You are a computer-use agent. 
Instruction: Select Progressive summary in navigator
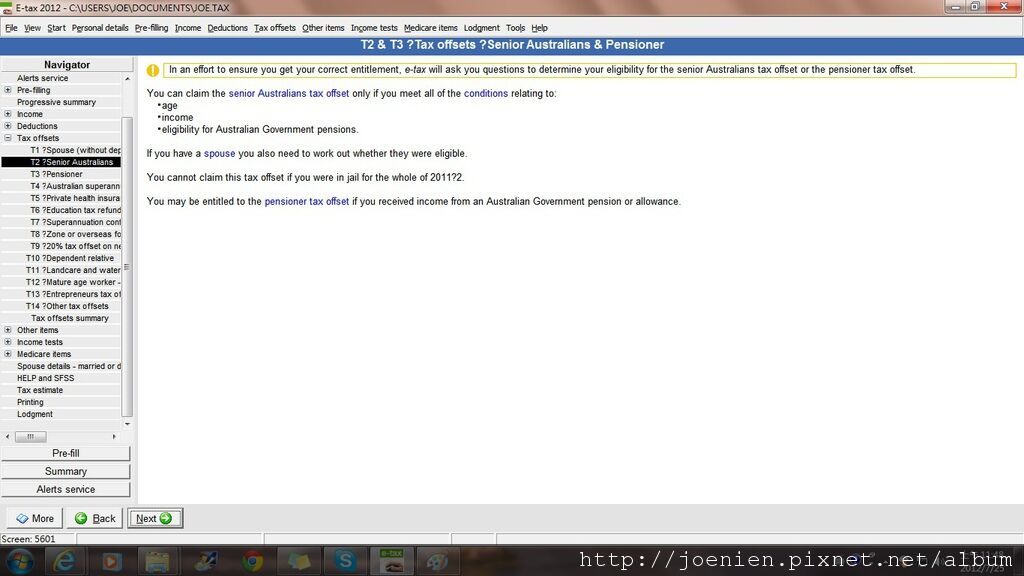pyautogui.click(x=56, y=102)
